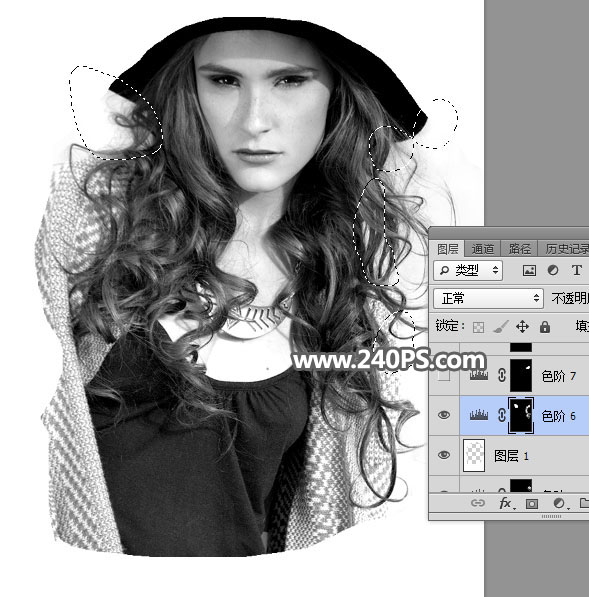Image resolution: width=589 pixels, height=597 pixels.
Task: Switch to the 路径 tab
Action: coord(520,249)
